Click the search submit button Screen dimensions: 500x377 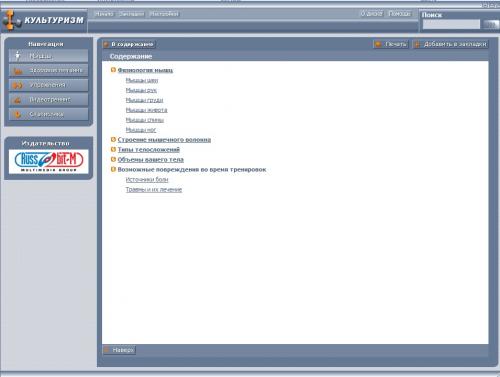pos(491,24)
